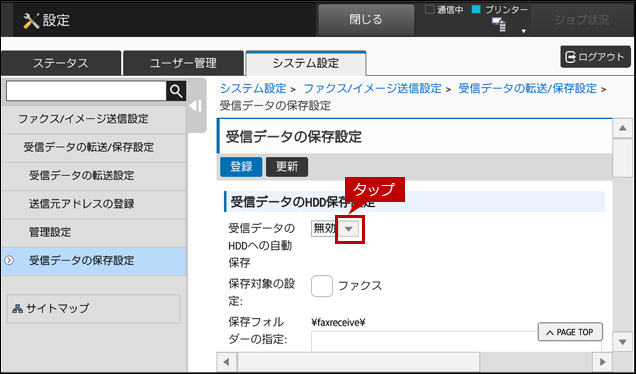
Task: Click the save folder path input field
Action: tap(456, 342)
